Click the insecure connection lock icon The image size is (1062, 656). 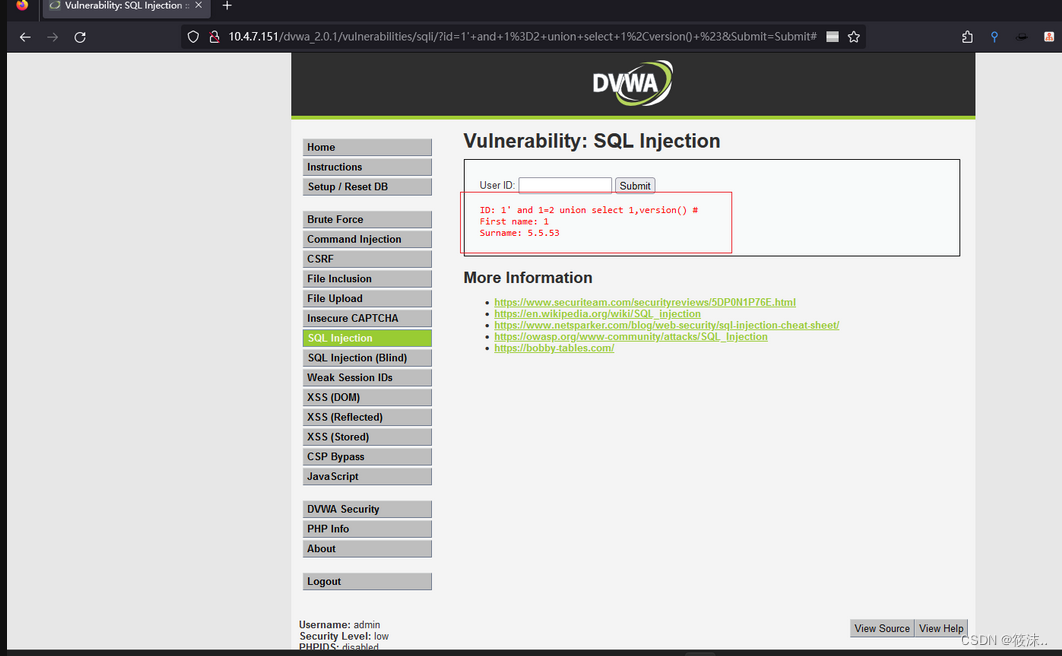point(214,37)
